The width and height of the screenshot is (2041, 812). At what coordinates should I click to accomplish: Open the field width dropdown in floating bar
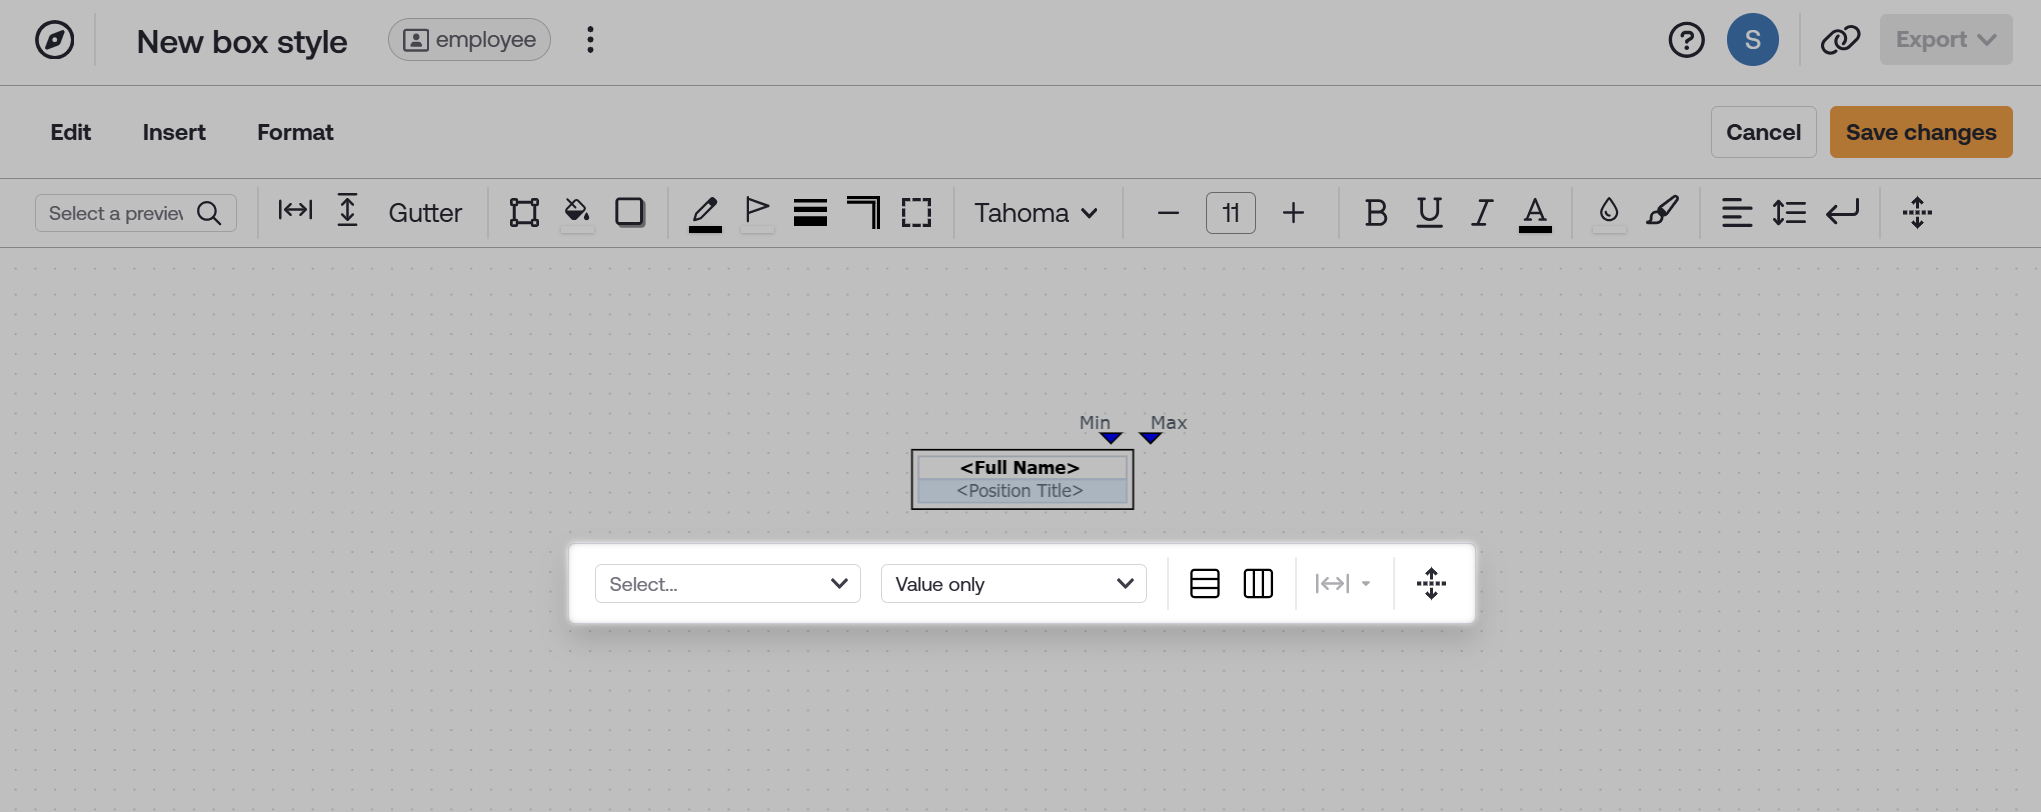[x=1343, y=584]
